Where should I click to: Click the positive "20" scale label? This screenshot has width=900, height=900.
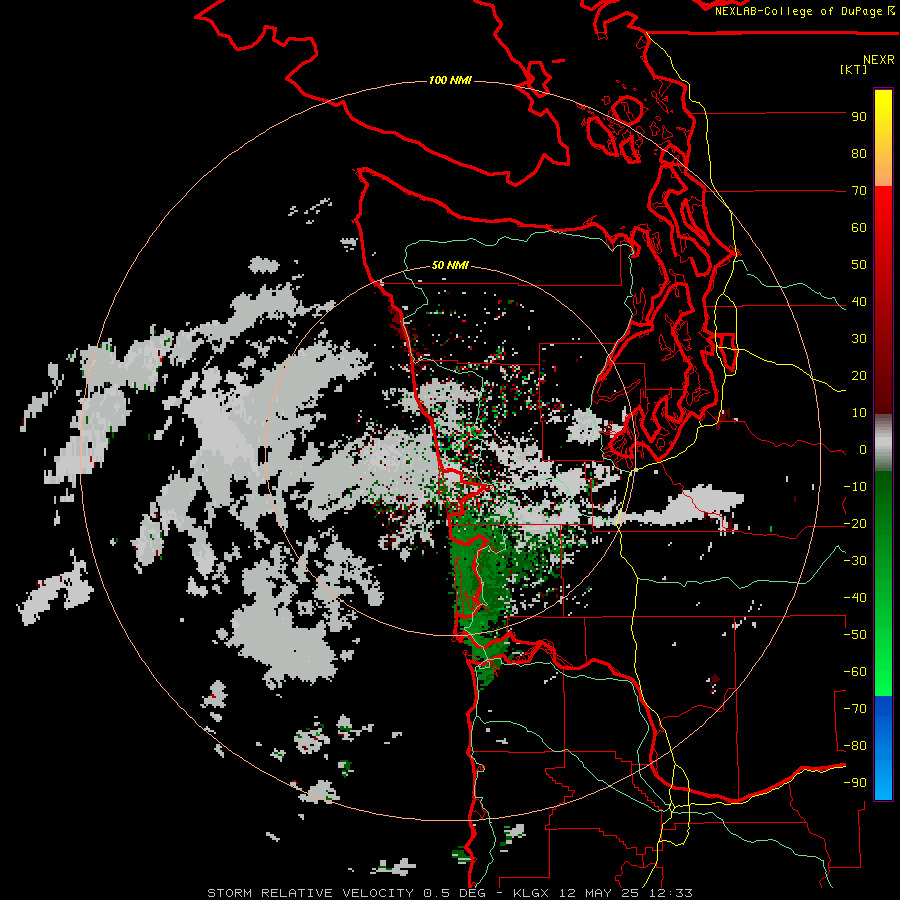click(859, 376)
